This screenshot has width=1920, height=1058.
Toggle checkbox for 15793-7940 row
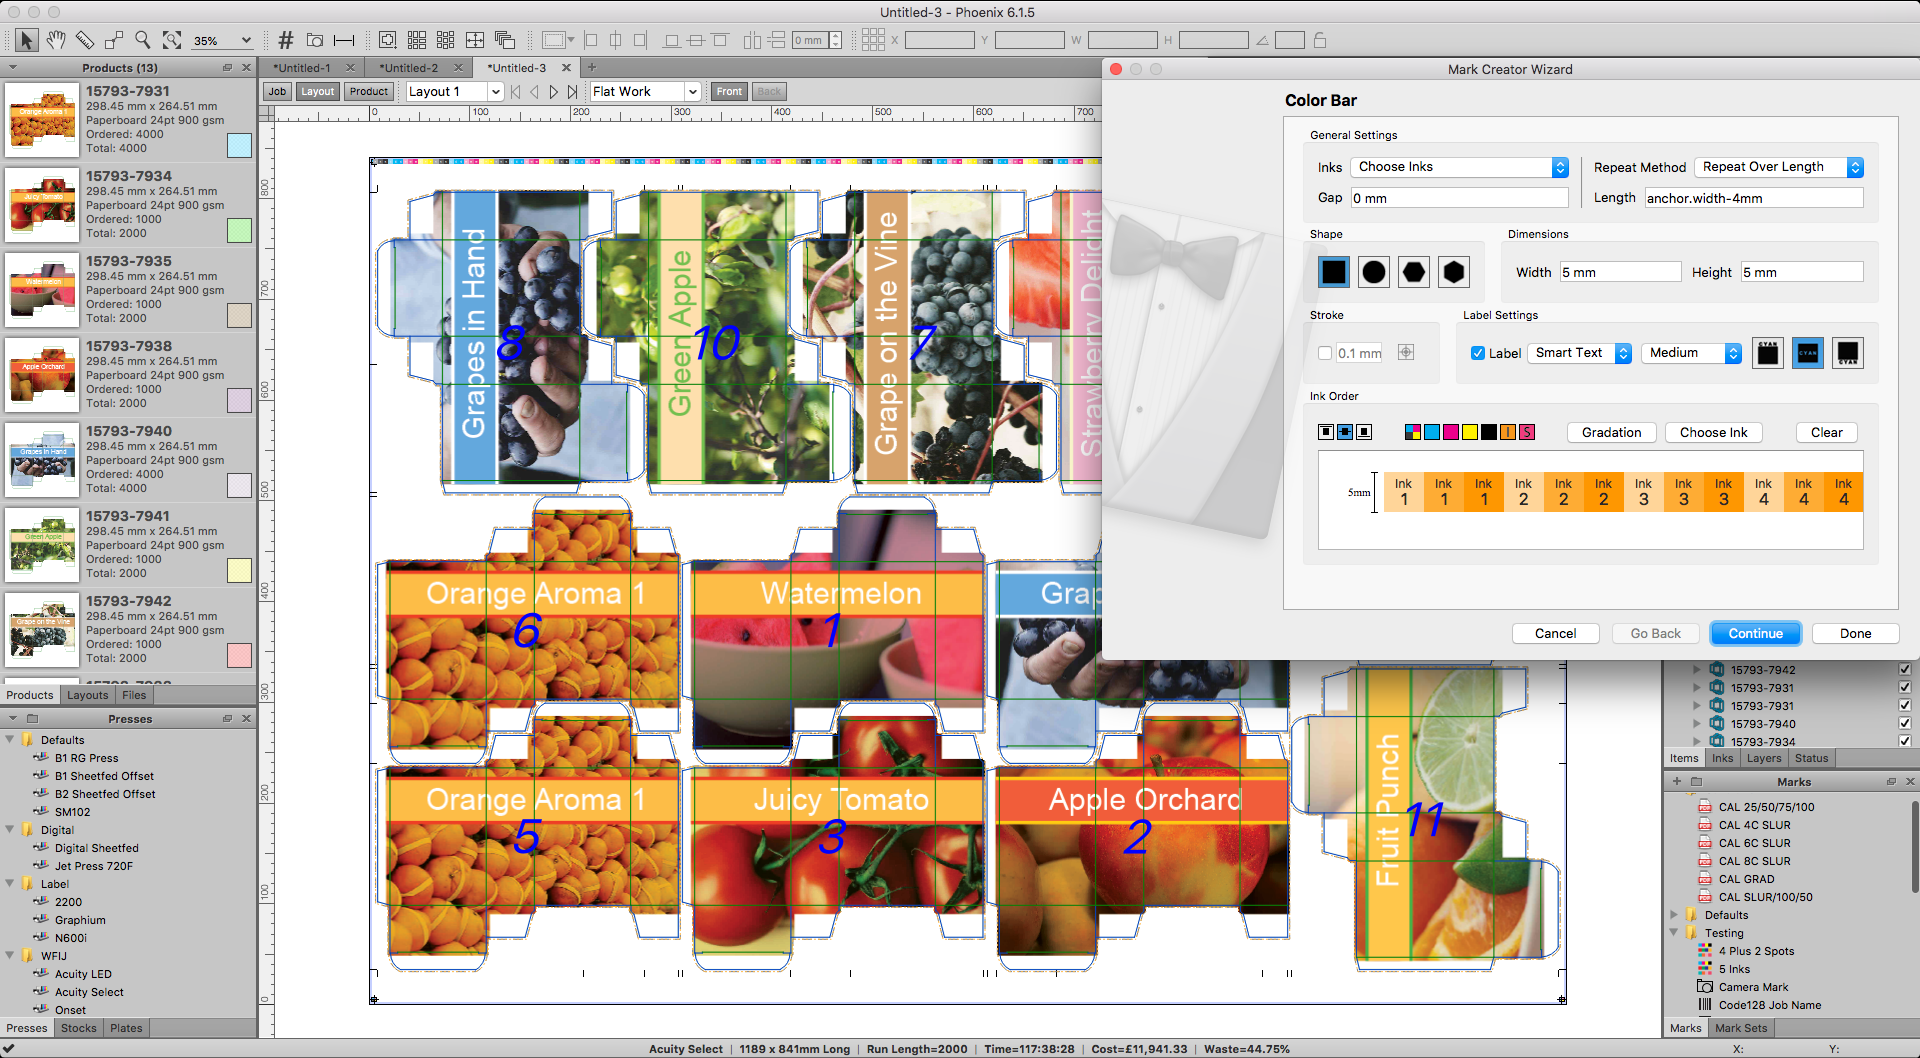pos(1904,723)
